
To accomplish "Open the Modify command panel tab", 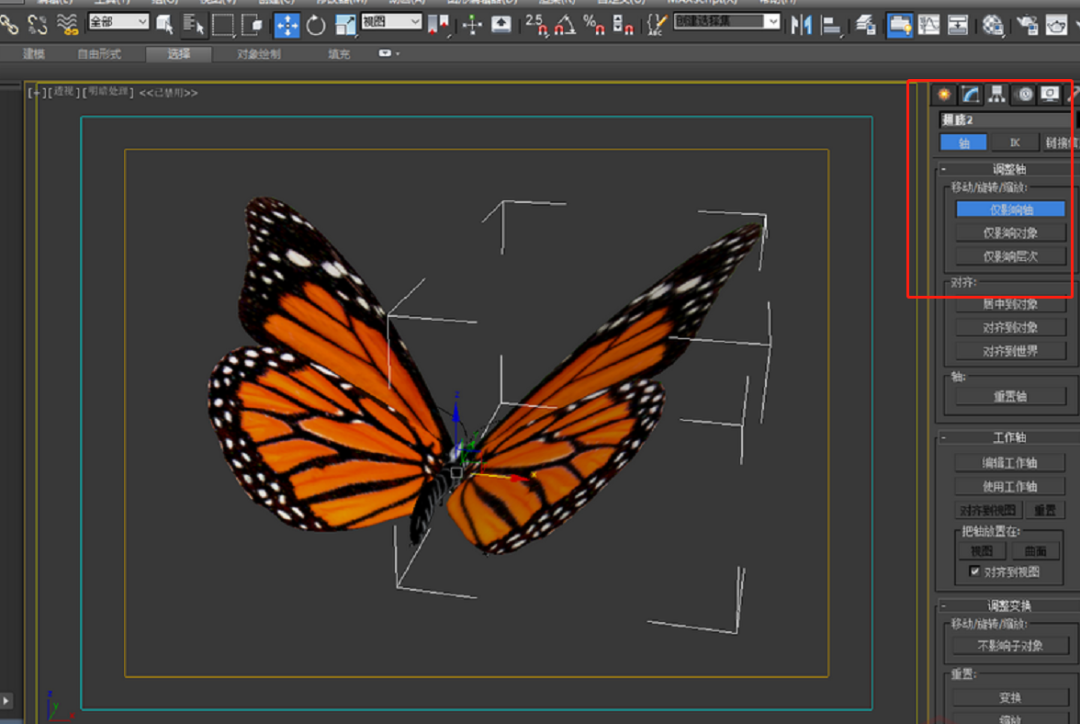I will tap(970, 94).
